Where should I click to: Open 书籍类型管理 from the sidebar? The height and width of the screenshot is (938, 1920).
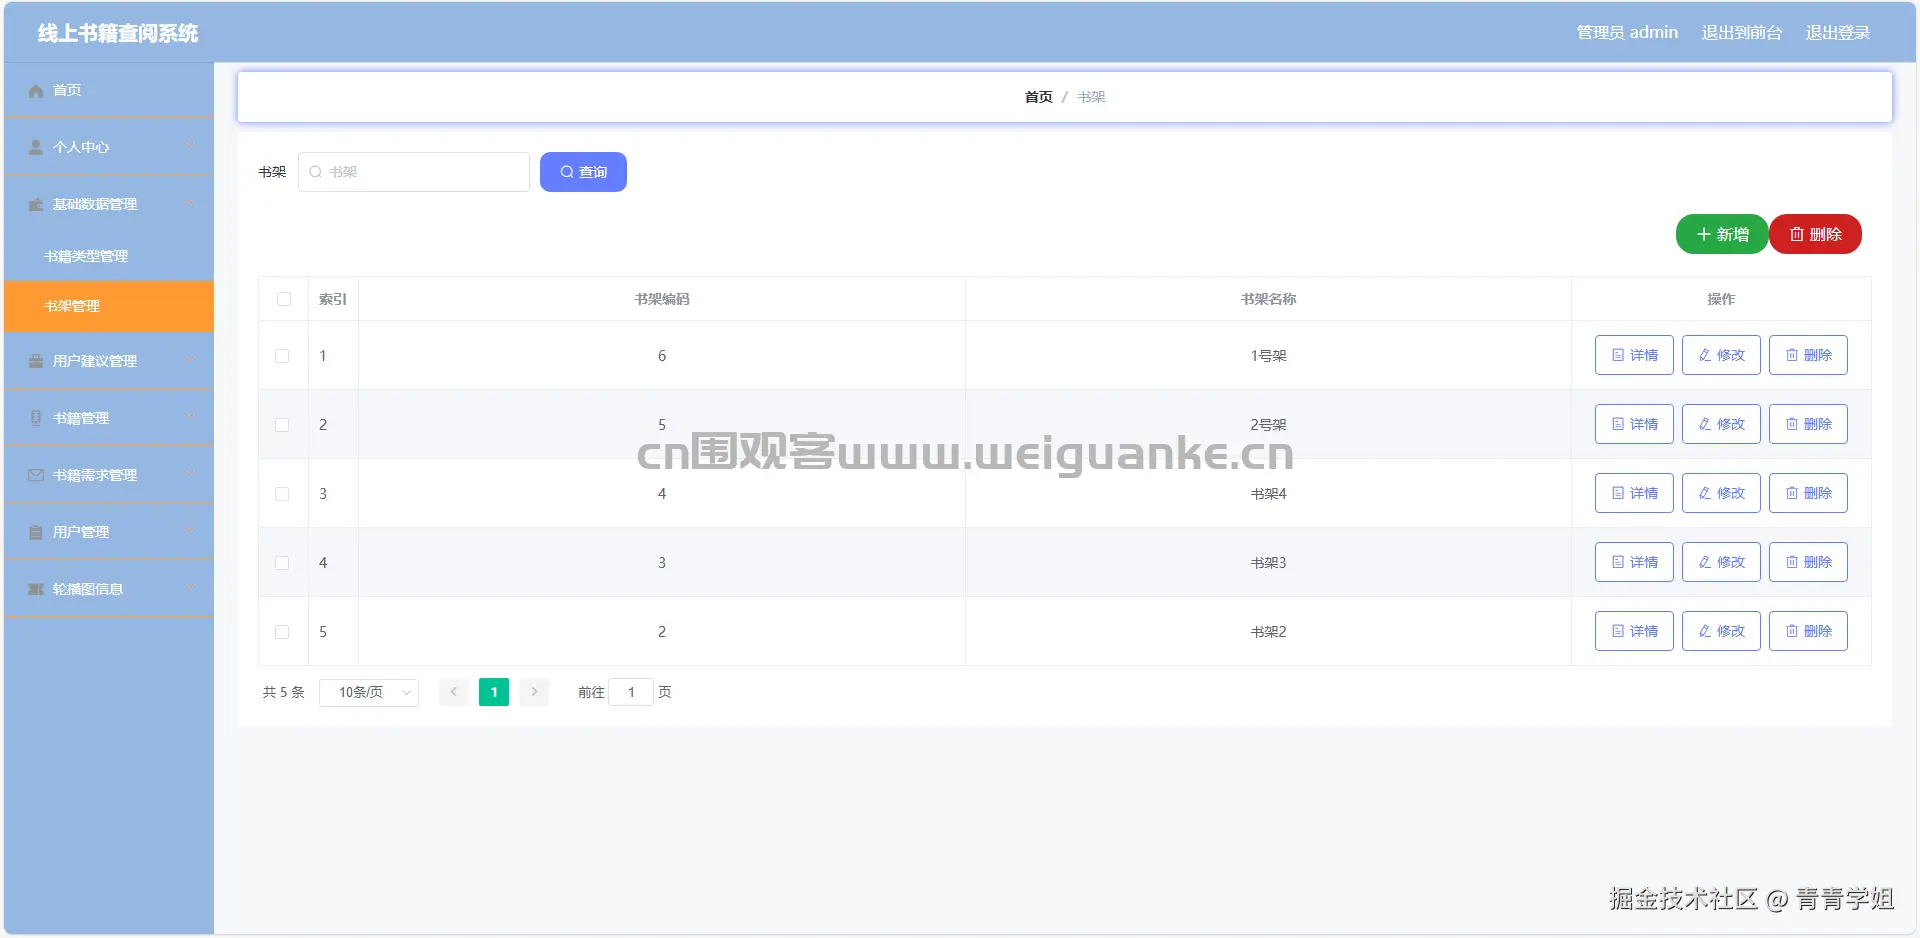pos(85,256)
